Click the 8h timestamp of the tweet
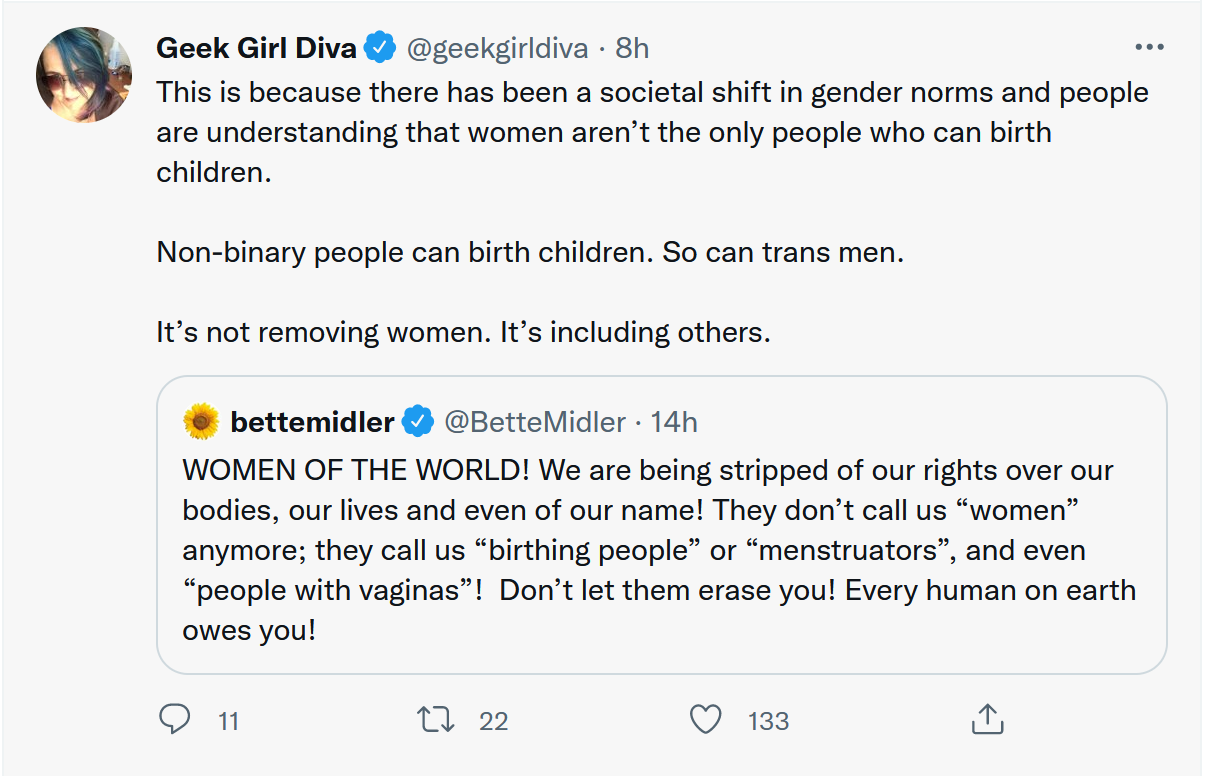The image size is (1207, 776). [x=632, y=47]
